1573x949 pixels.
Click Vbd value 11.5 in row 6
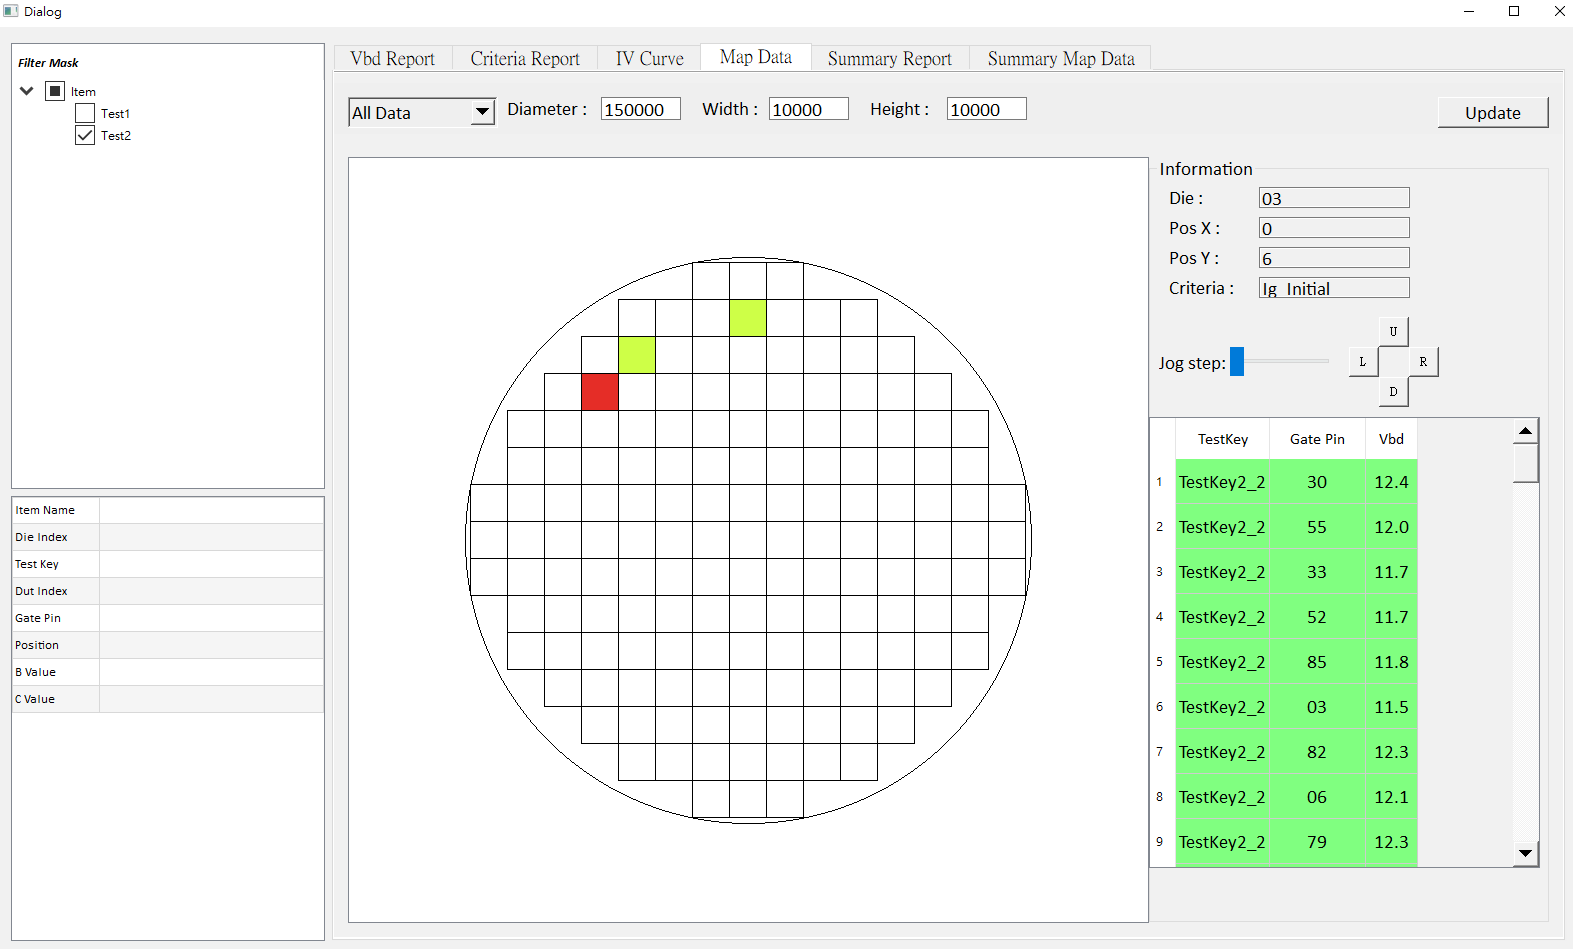1391,707
